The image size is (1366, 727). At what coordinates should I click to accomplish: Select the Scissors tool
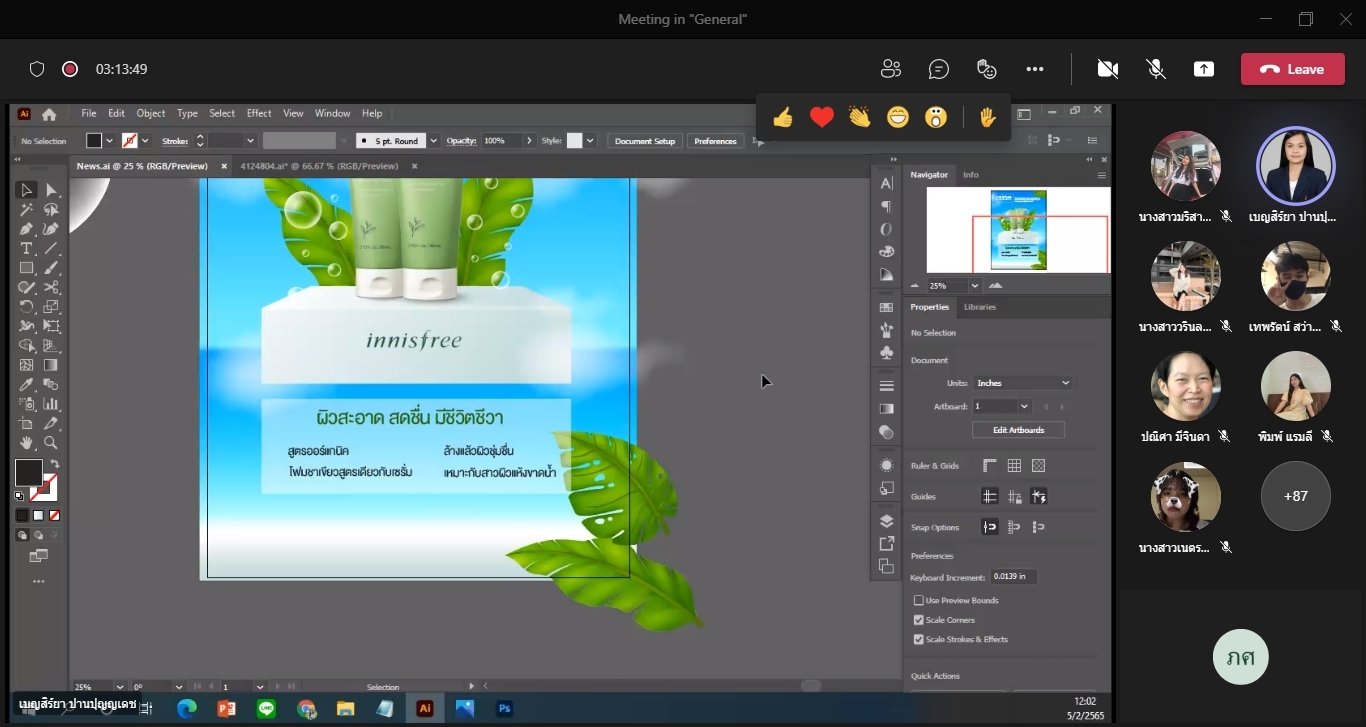tap(51, 287)
